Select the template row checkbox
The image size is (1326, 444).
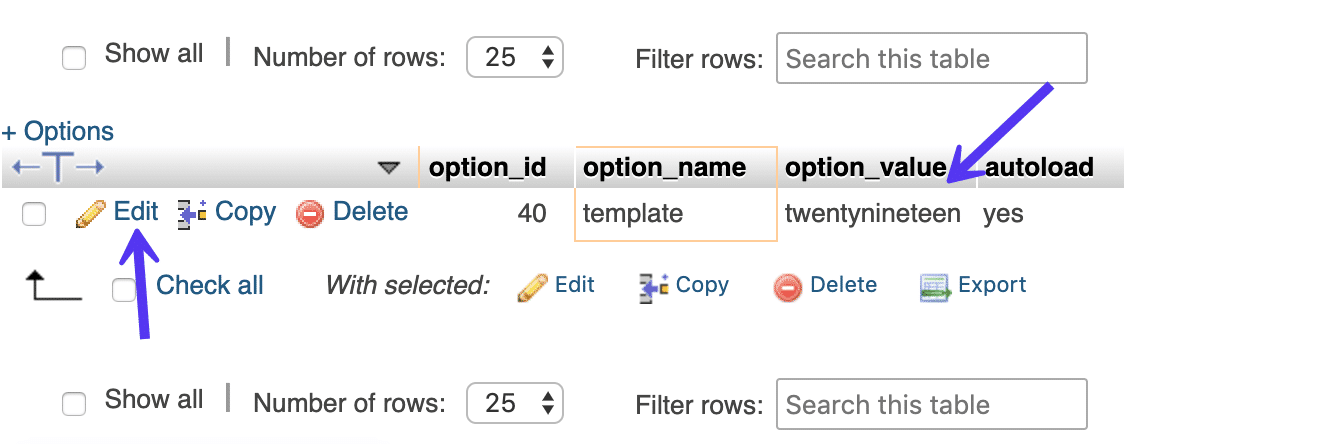[34, 214]
